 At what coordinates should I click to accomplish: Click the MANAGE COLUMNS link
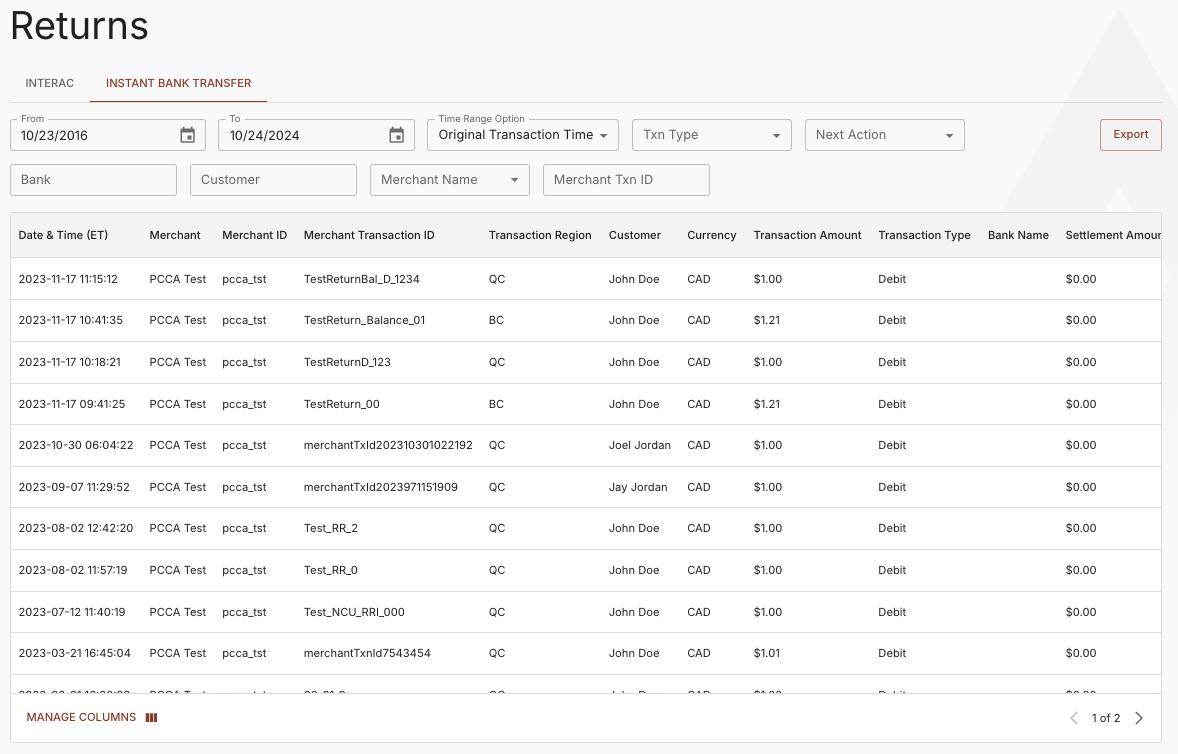click(81, 717)
